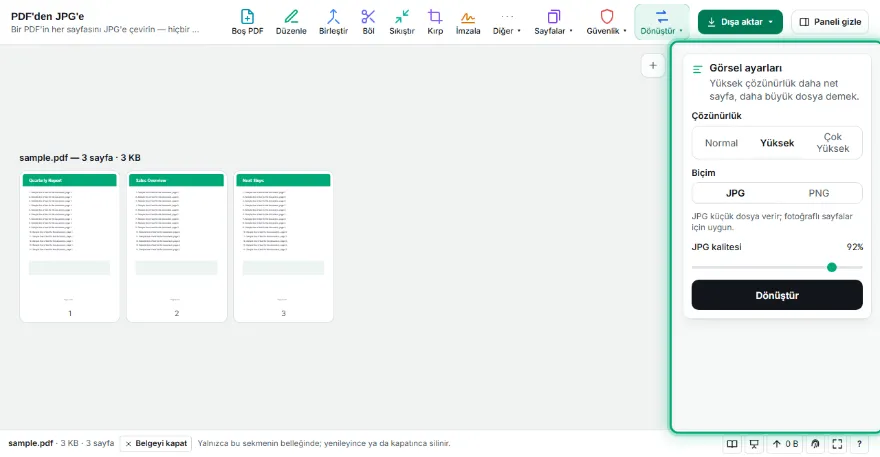Choose JPG format
The height and width of the screenshot is (457, 880).
[735, 193]
